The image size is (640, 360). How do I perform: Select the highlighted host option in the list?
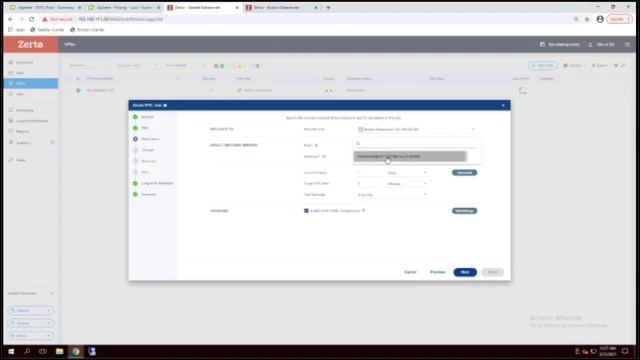click(x=410, y=156)
